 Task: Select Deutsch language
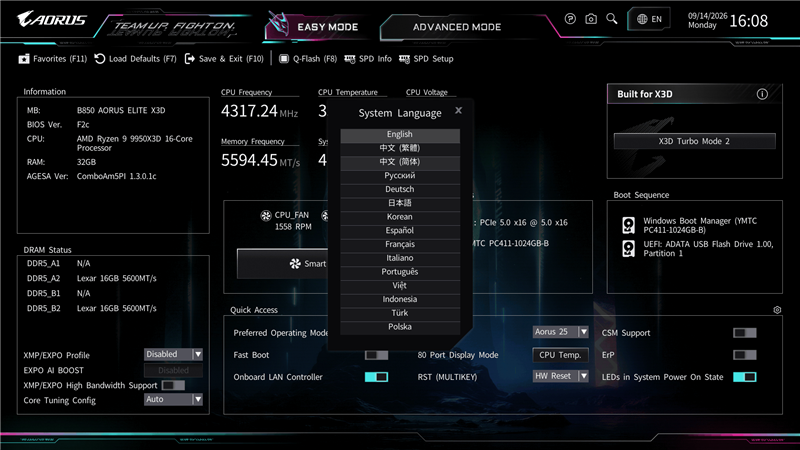pos(400,189)
